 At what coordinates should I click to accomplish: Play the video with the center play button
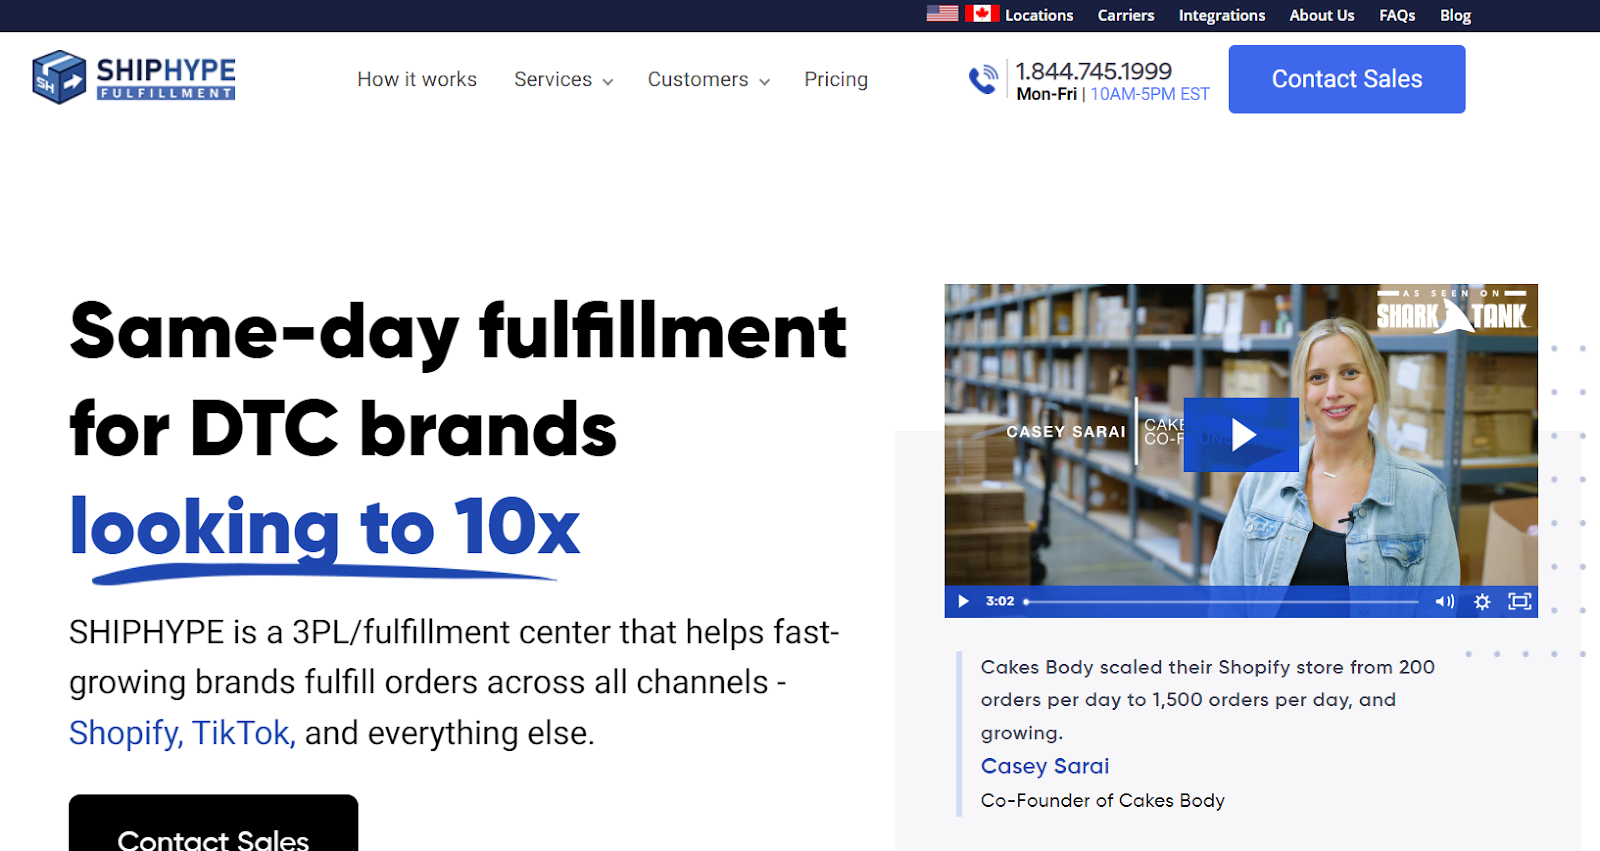pyautogui.click(x=1241, y=435)
